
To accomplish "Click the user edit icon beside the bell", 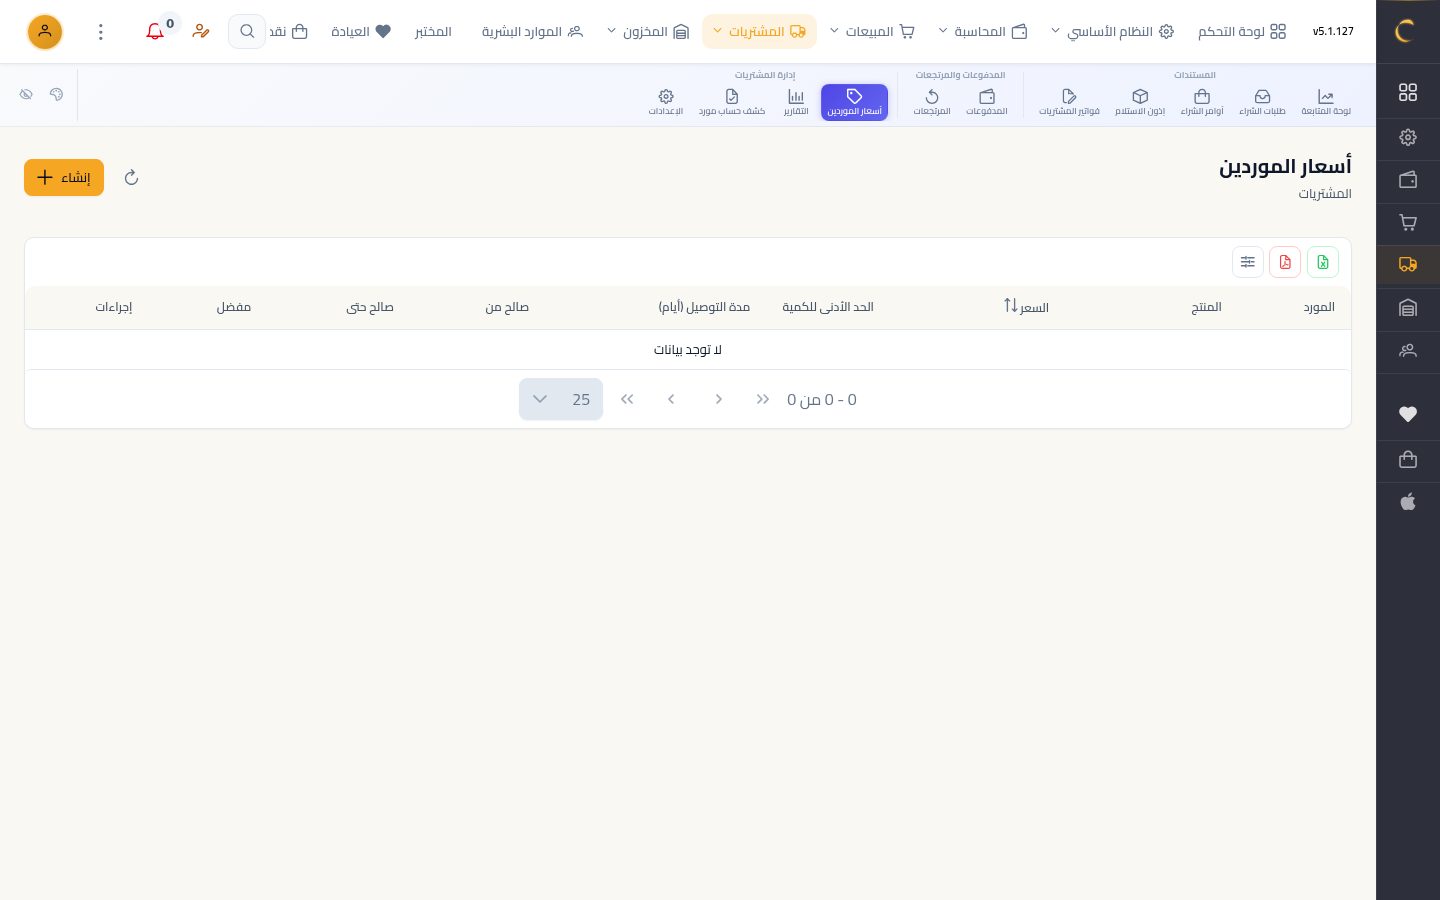I will (x=201, y=32).
